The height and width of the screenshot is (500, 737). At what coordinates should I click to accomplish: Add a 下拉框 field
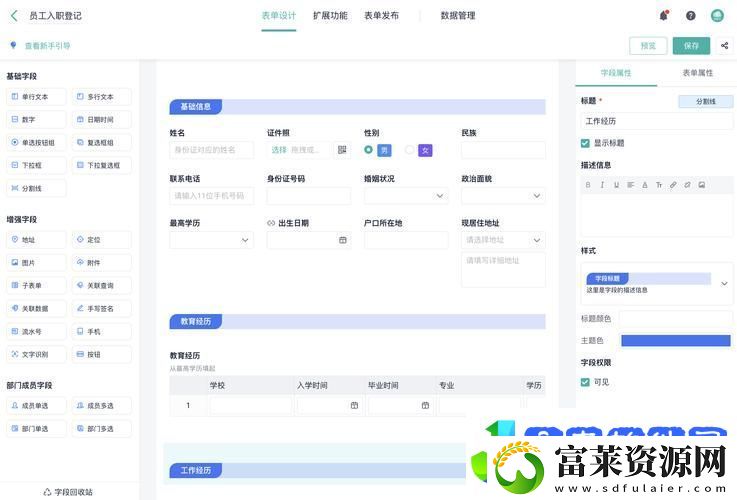tap(36, 165)
